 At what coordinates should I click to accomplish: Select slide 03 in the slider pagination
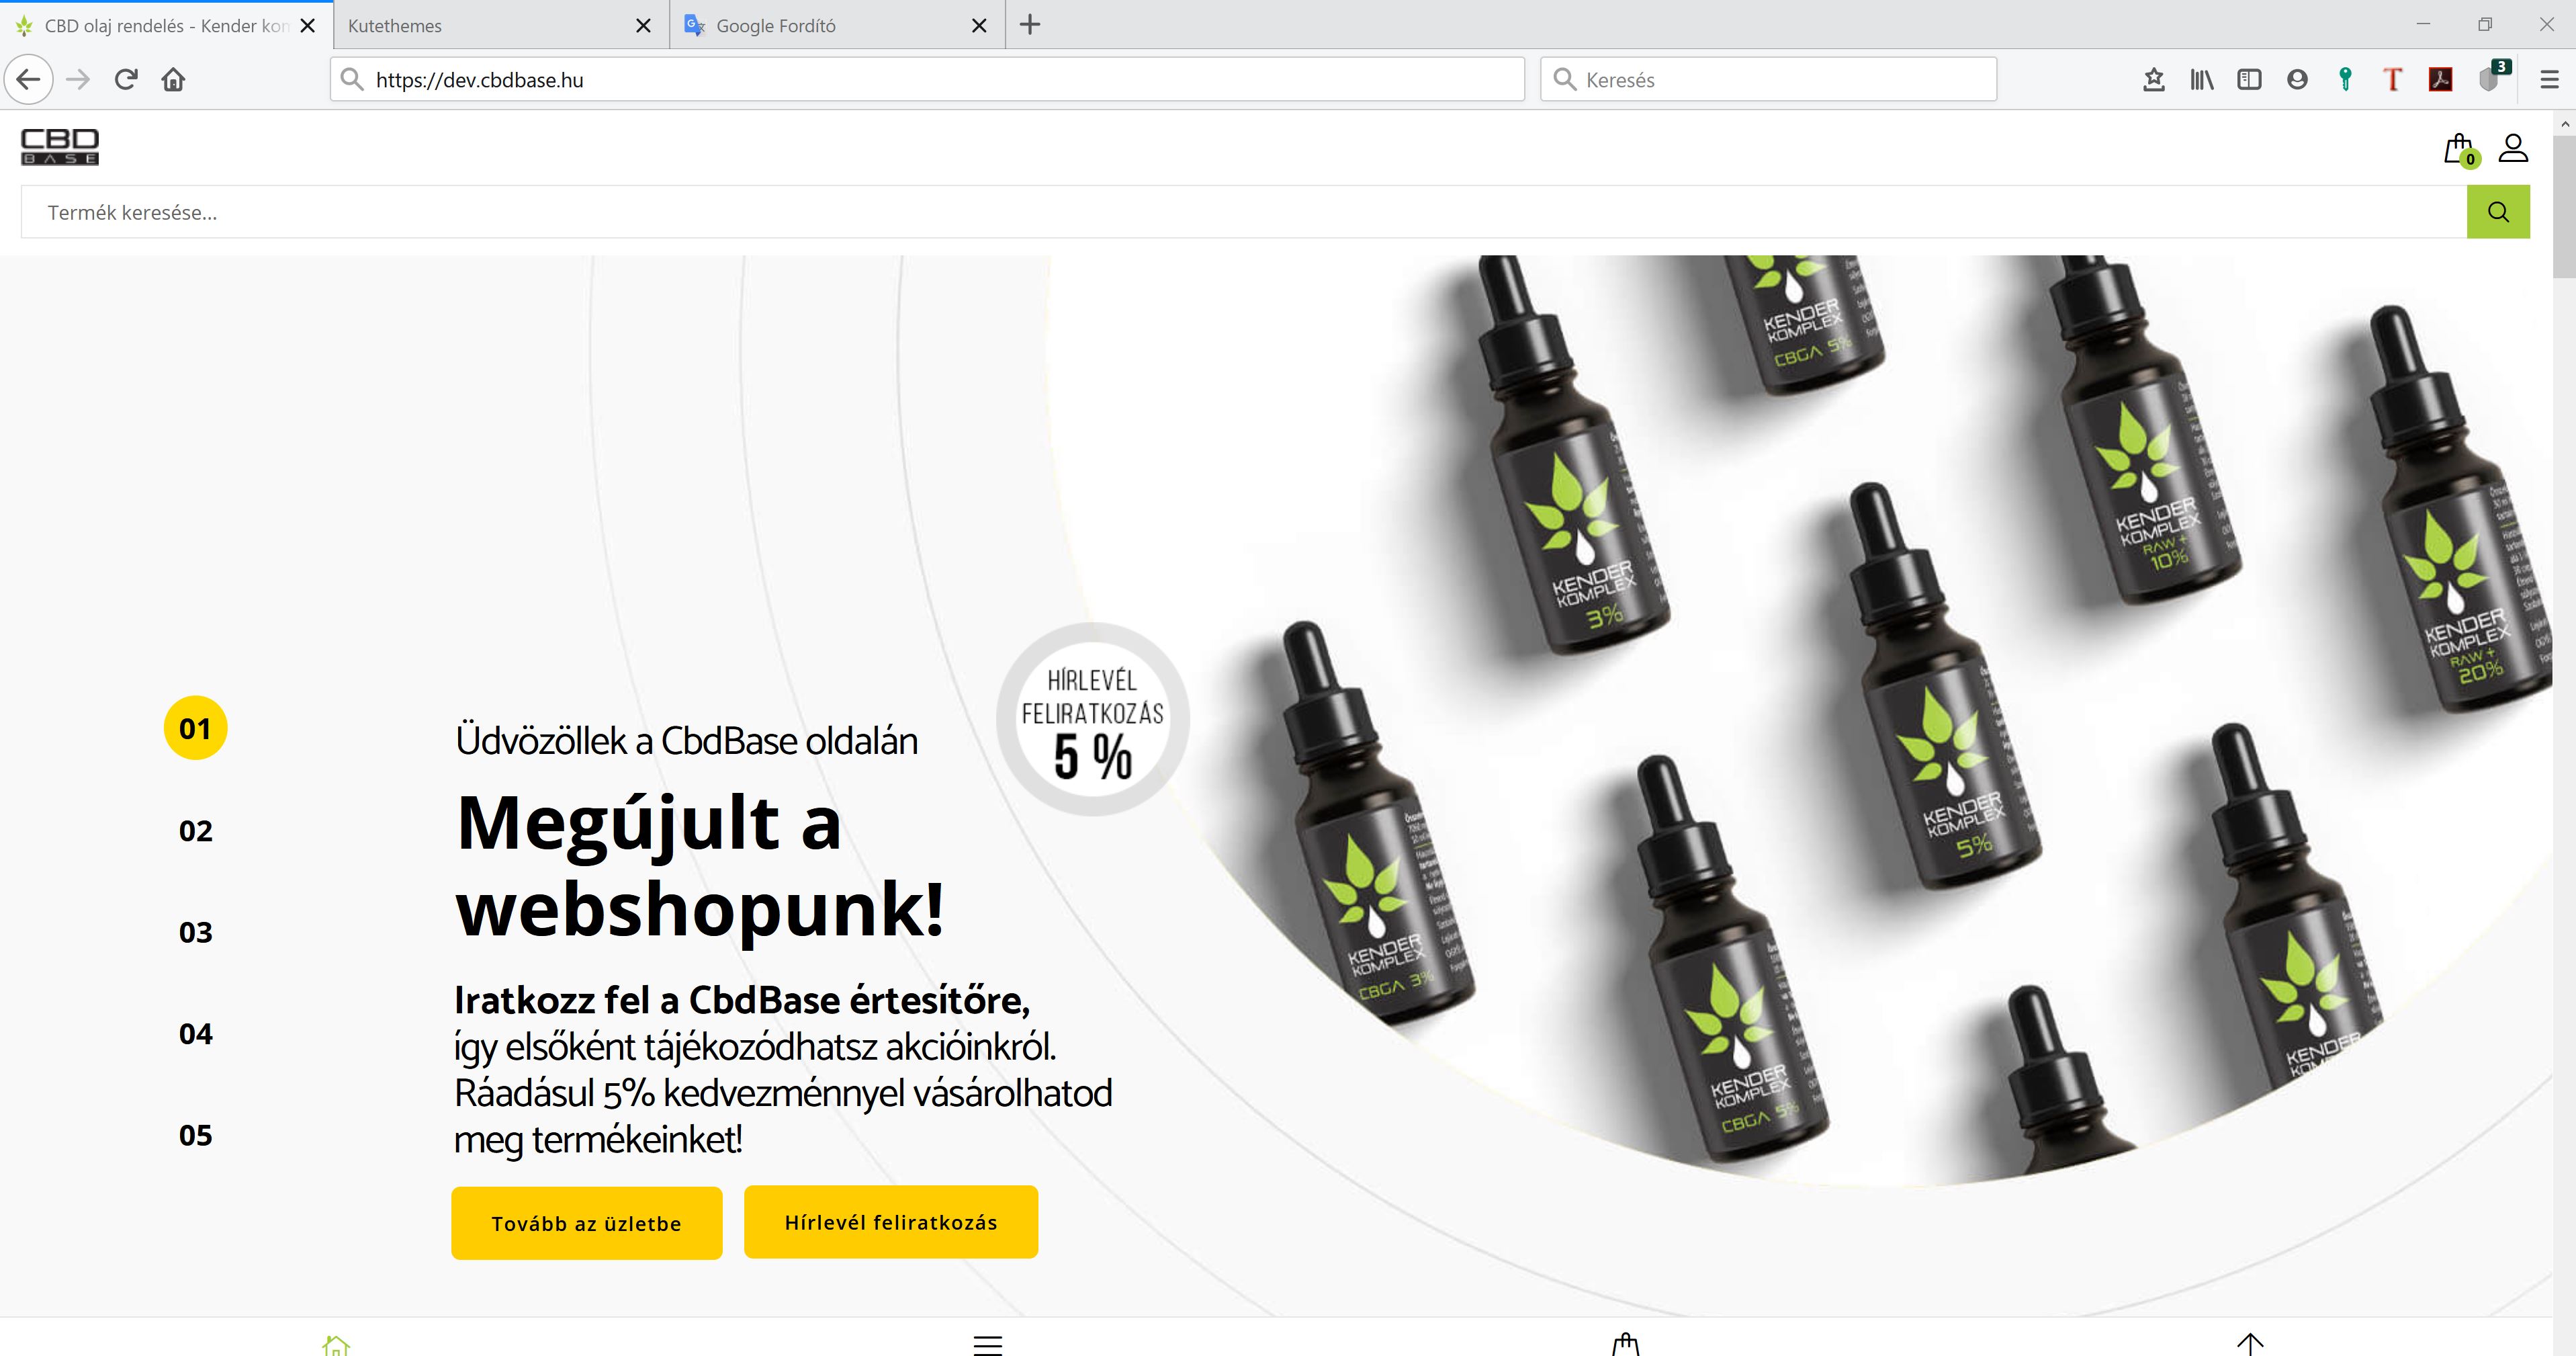pyautogui.click(x=196, y=932)
